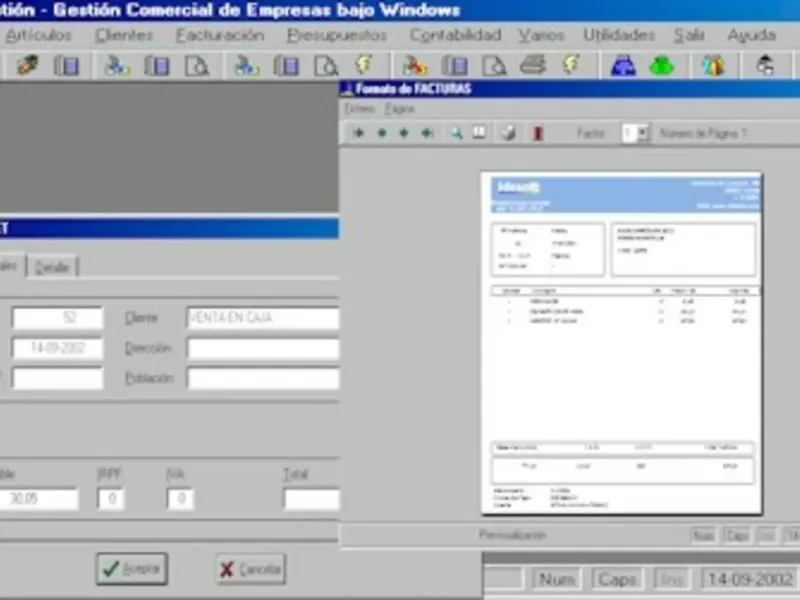
Task: Click the invoice page preview thumbnail
Action: pyautogui.click(x=621, y=343)
